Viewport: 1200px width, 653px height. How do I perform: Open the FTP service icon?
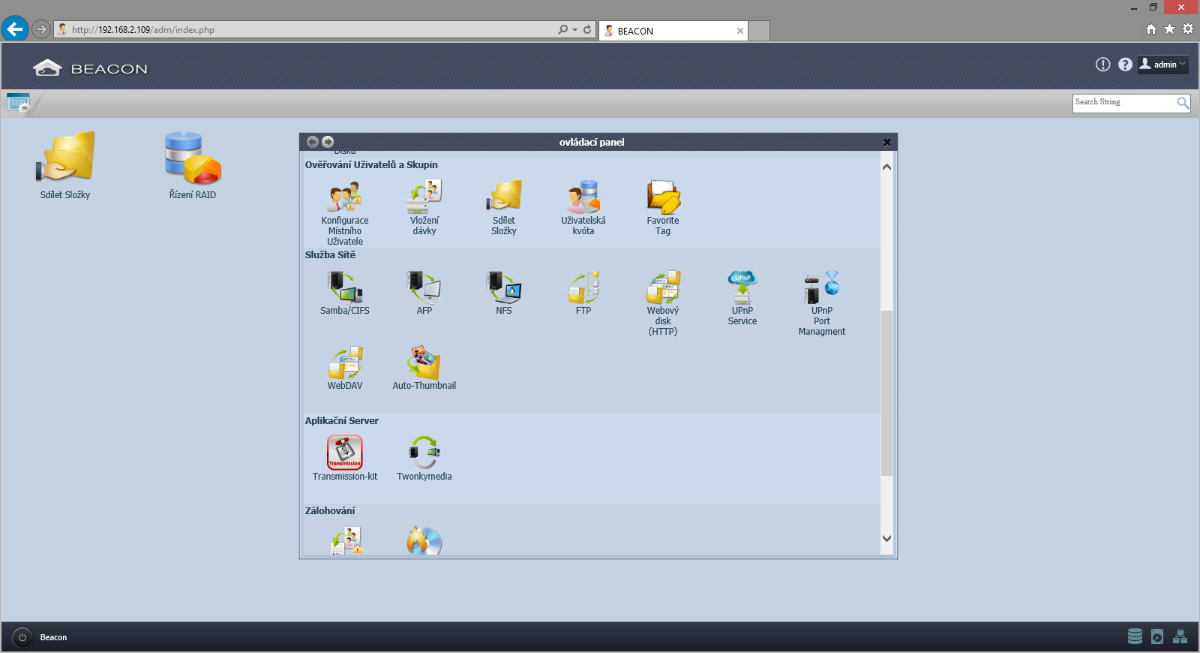click(x=583, y=288)
